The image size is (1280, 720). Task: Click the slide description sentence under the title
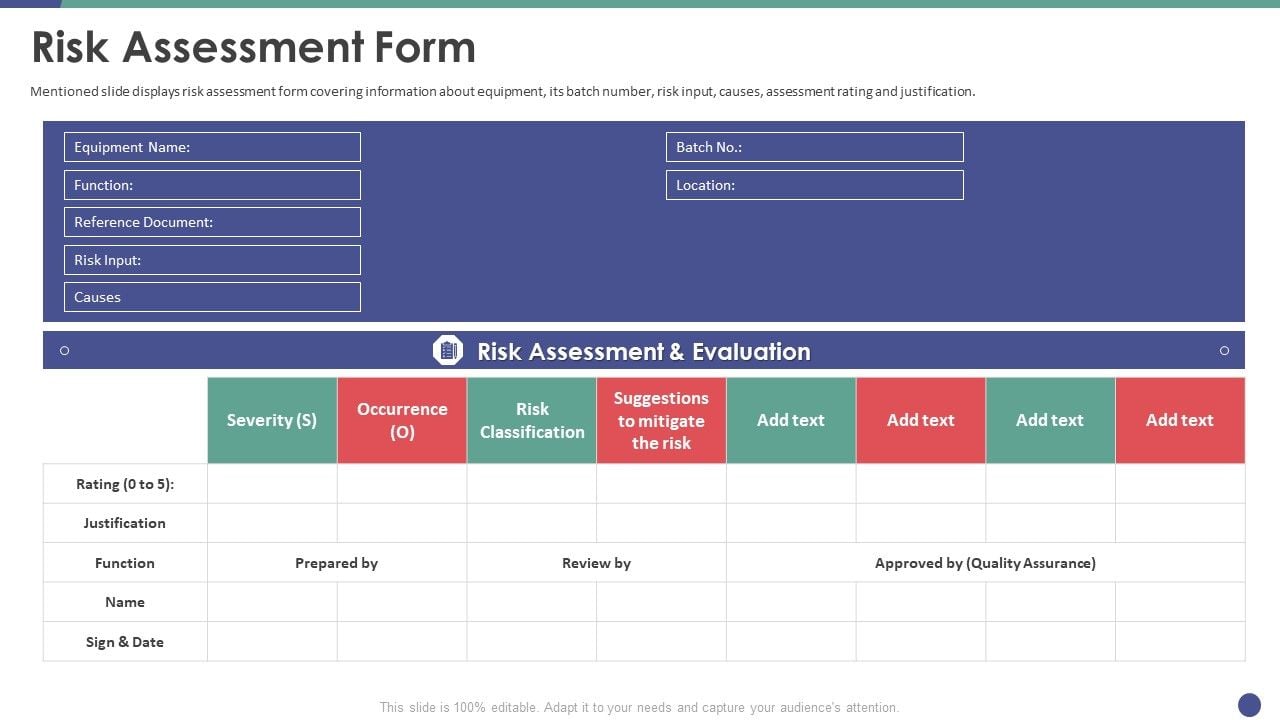(503, 91)
